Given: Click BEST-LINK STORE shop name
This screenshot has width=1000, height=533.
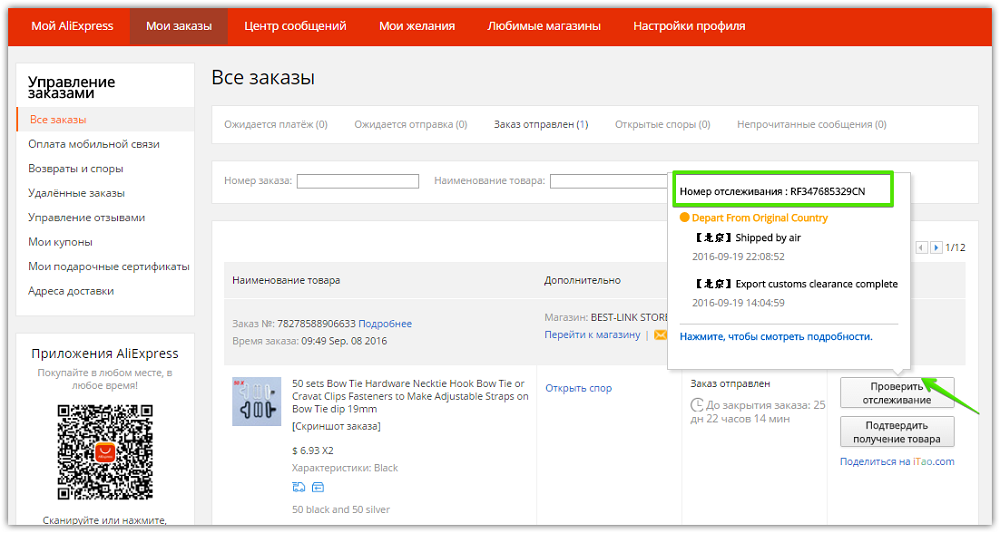Looking at the screenshot, I should 629,317.
